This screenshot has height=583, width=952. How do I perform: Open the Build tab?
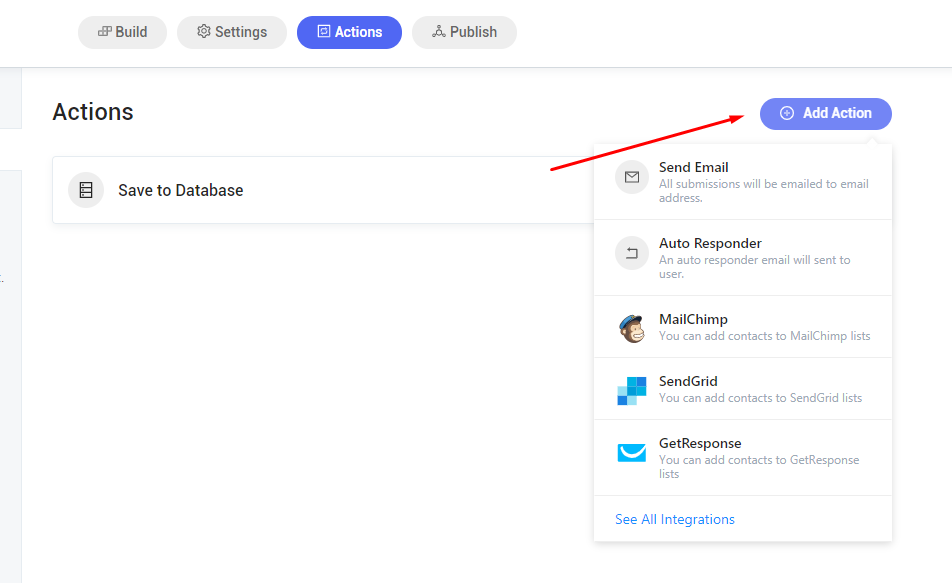[122, 32]
